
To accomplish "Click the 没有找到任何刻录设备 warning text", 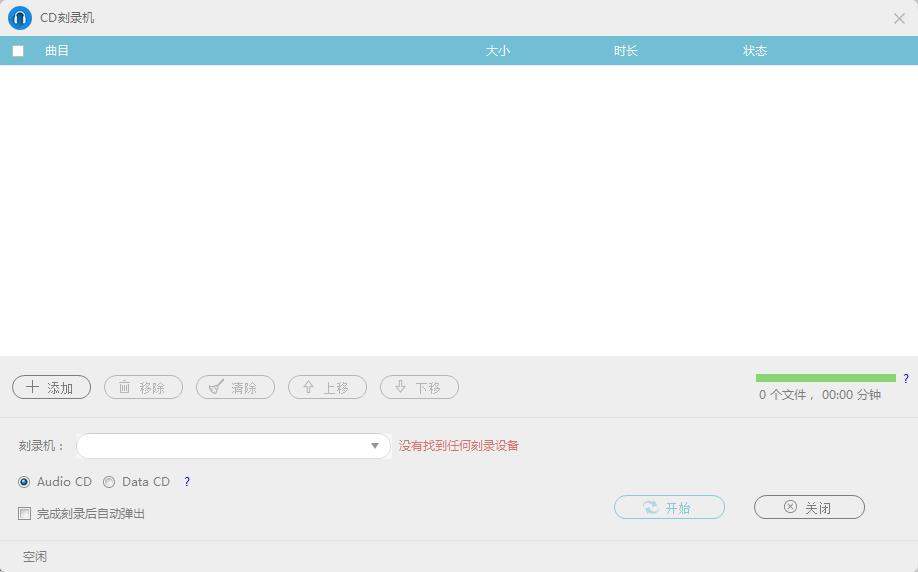I will [458, 446].
